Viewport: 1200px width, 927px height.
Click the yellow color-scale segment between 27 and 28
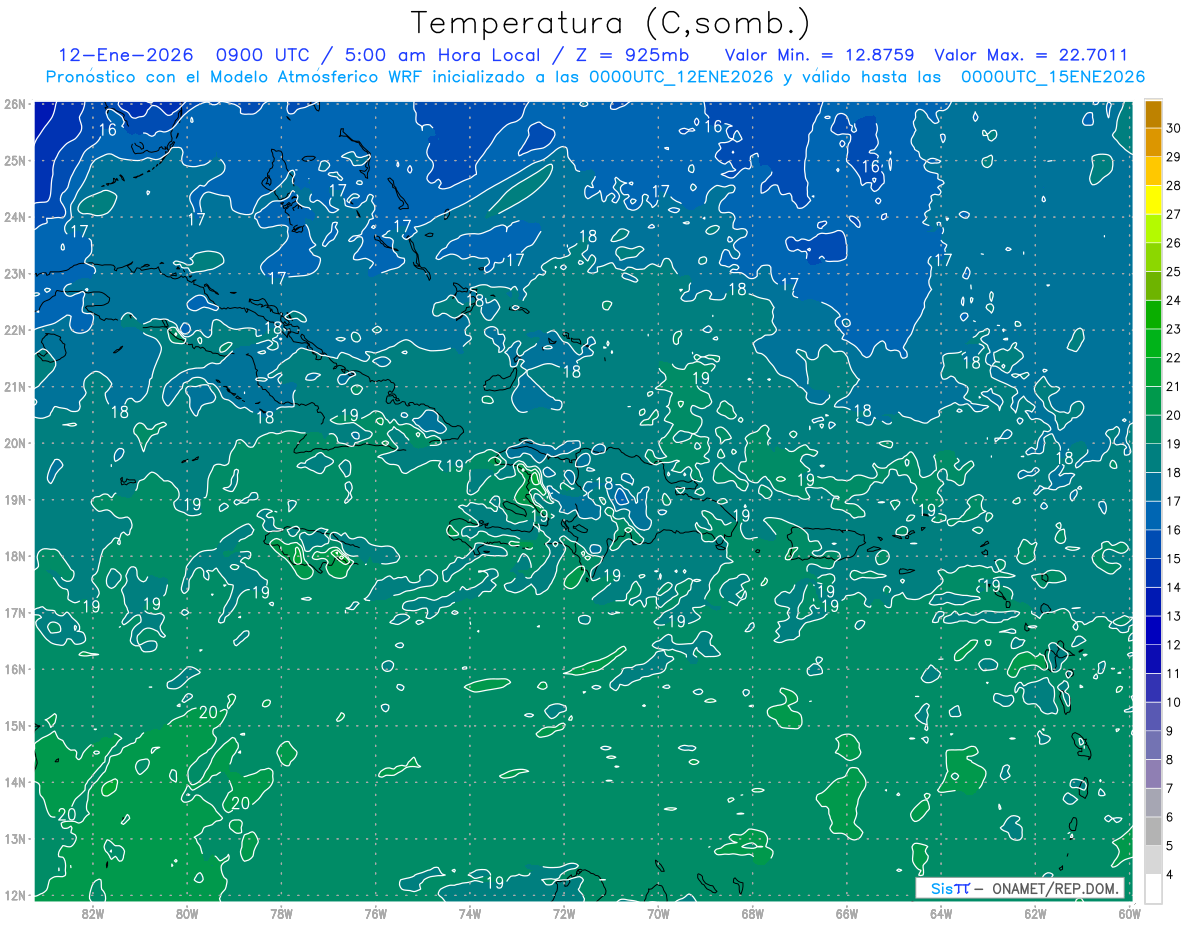point(1153,201)
